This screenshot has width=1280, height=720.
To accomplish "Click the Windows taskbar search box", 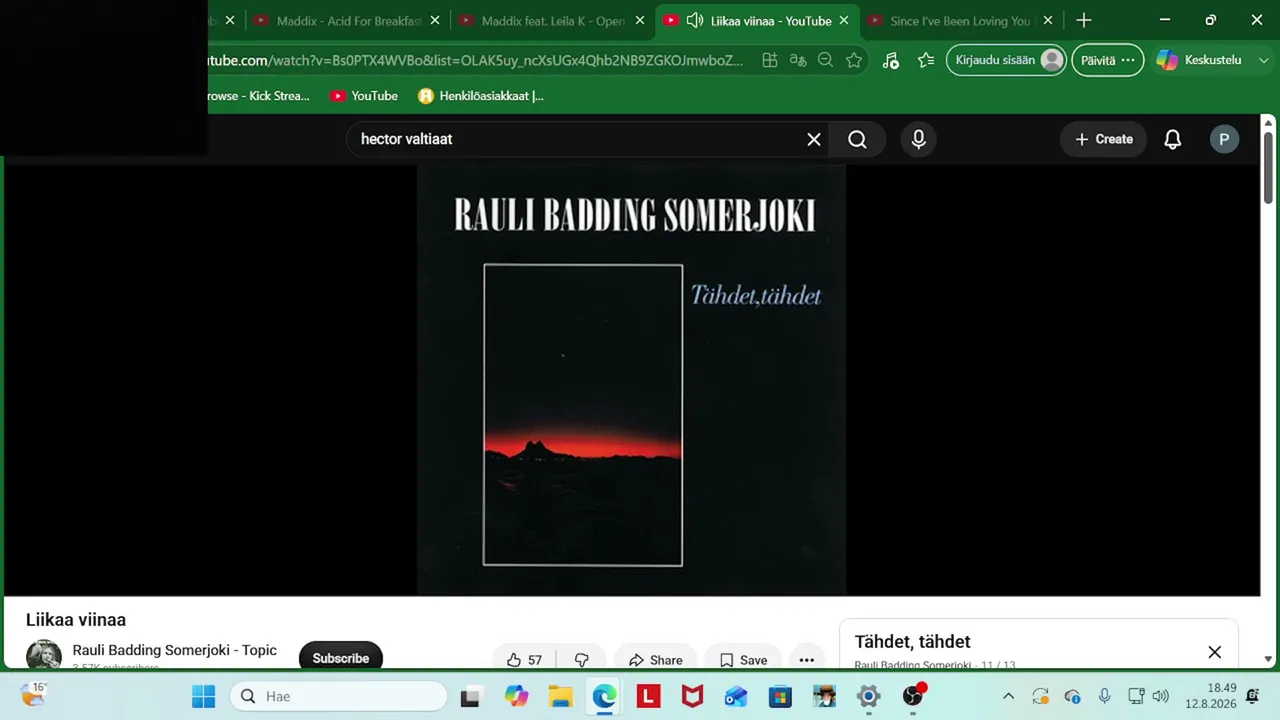I will coord(338,696).
